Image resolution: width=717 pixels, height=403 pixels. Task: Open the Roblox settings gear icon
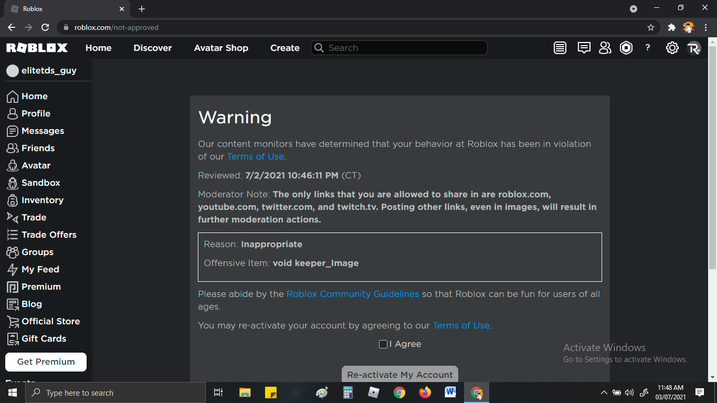point(672,48)
